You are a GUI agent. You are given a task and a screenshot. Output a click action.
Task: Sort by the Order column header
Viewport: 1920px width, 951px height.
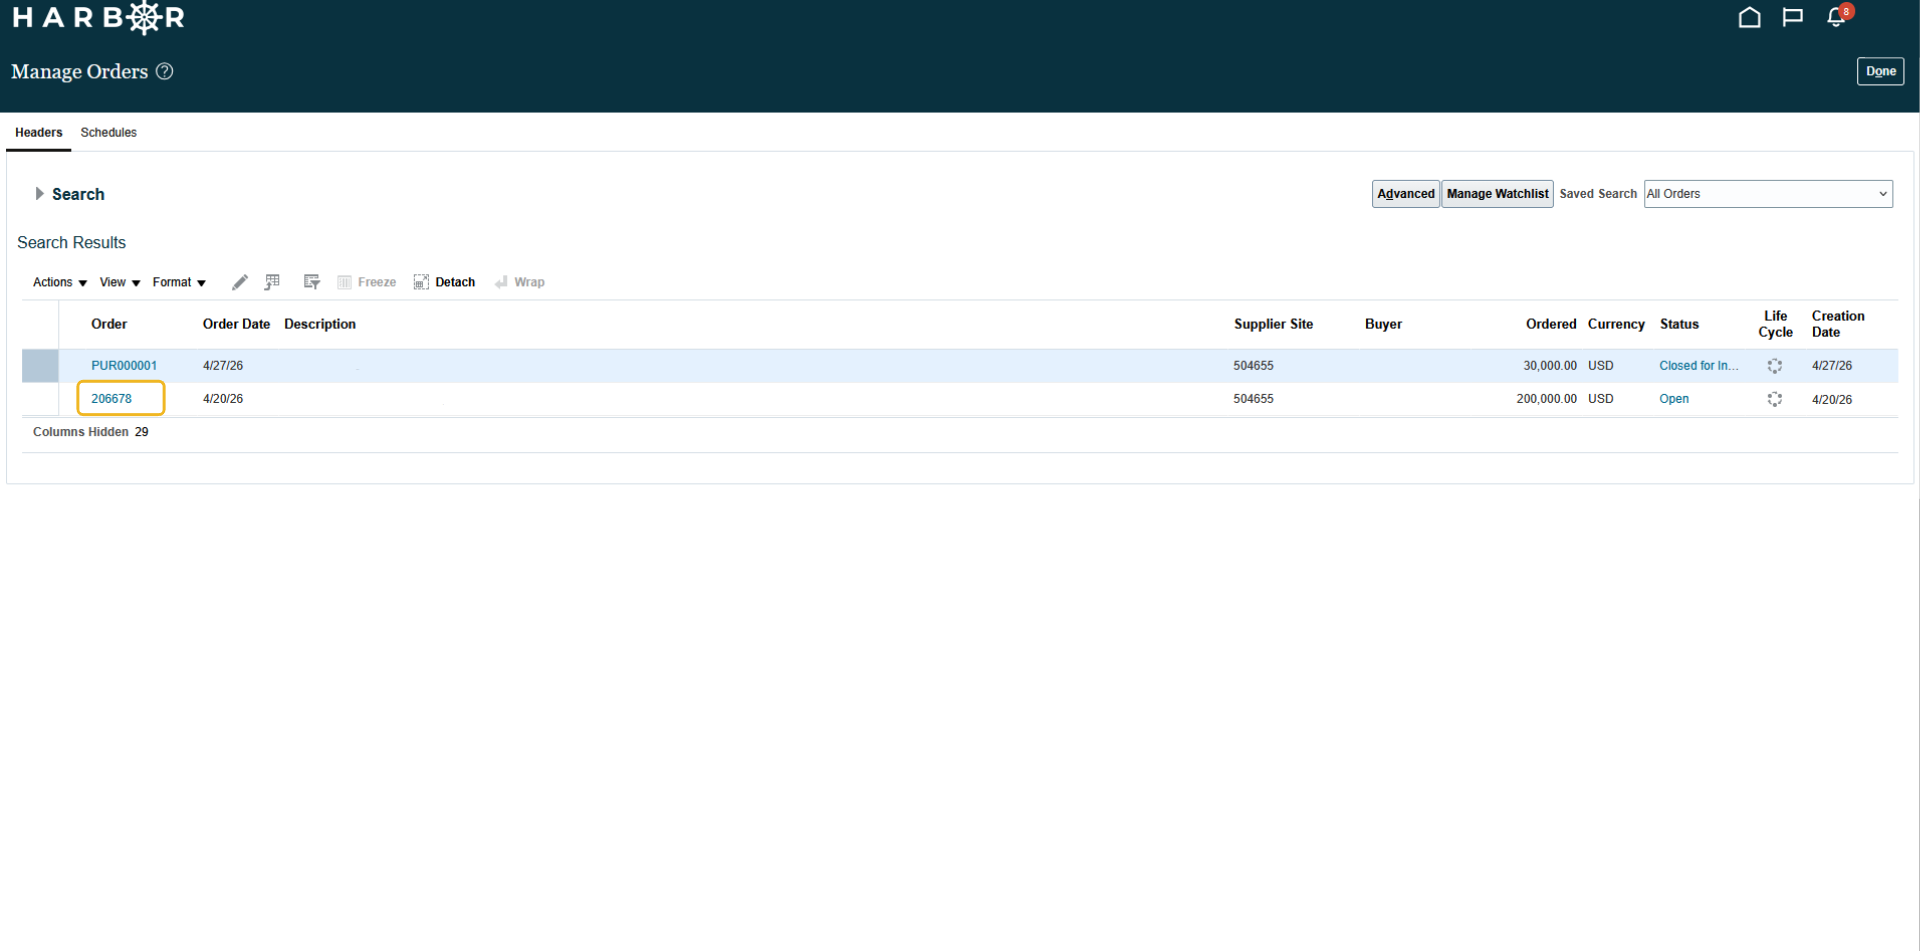click(x=109, y=324)
